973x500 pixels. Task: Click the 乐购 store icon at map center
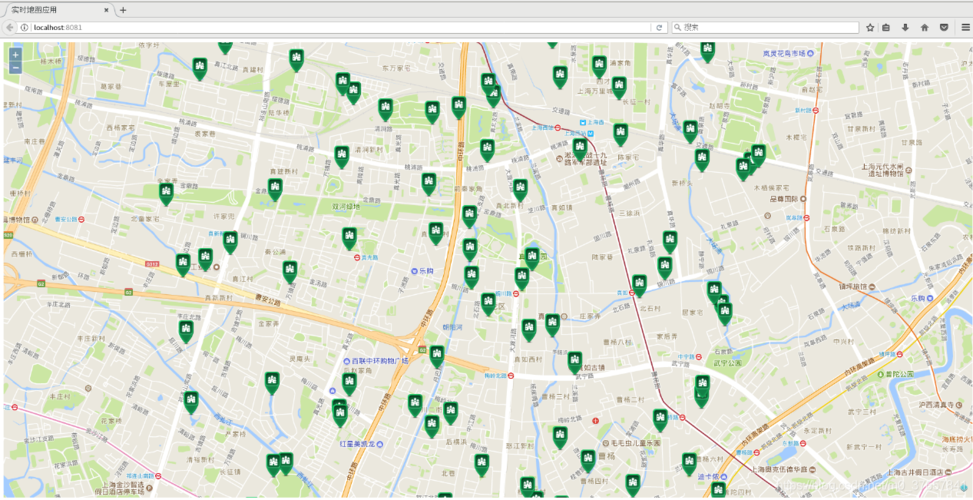[x=415, y=271]
